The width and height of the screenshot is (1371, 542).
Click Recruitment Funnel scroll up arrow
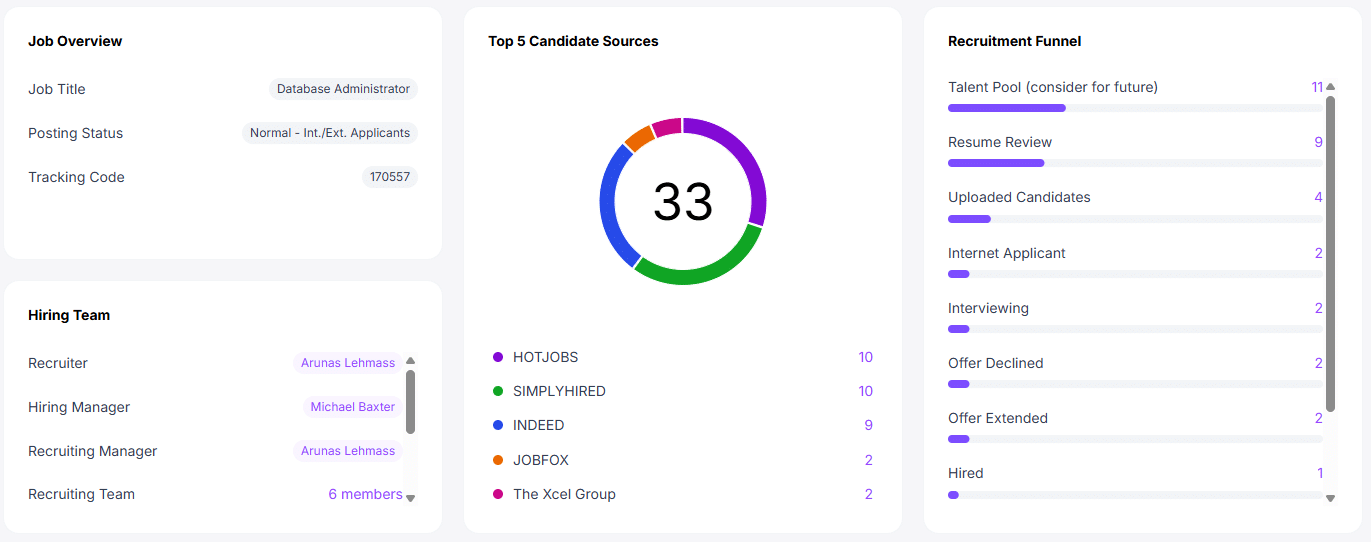tap(1330, 87)
